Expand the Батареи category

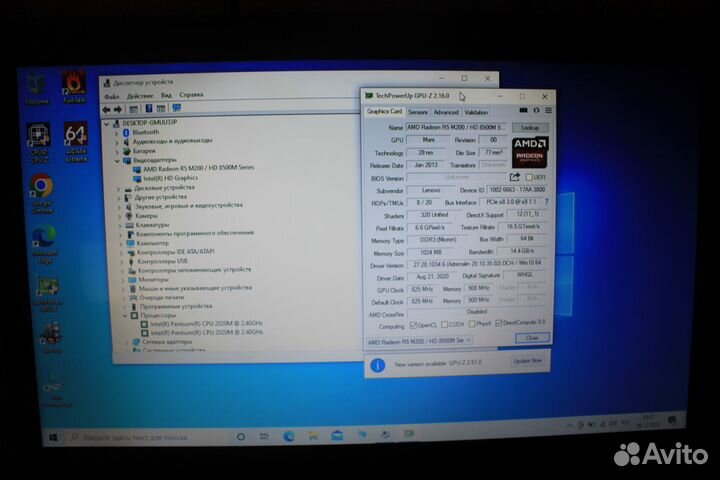tap(117, 152)
